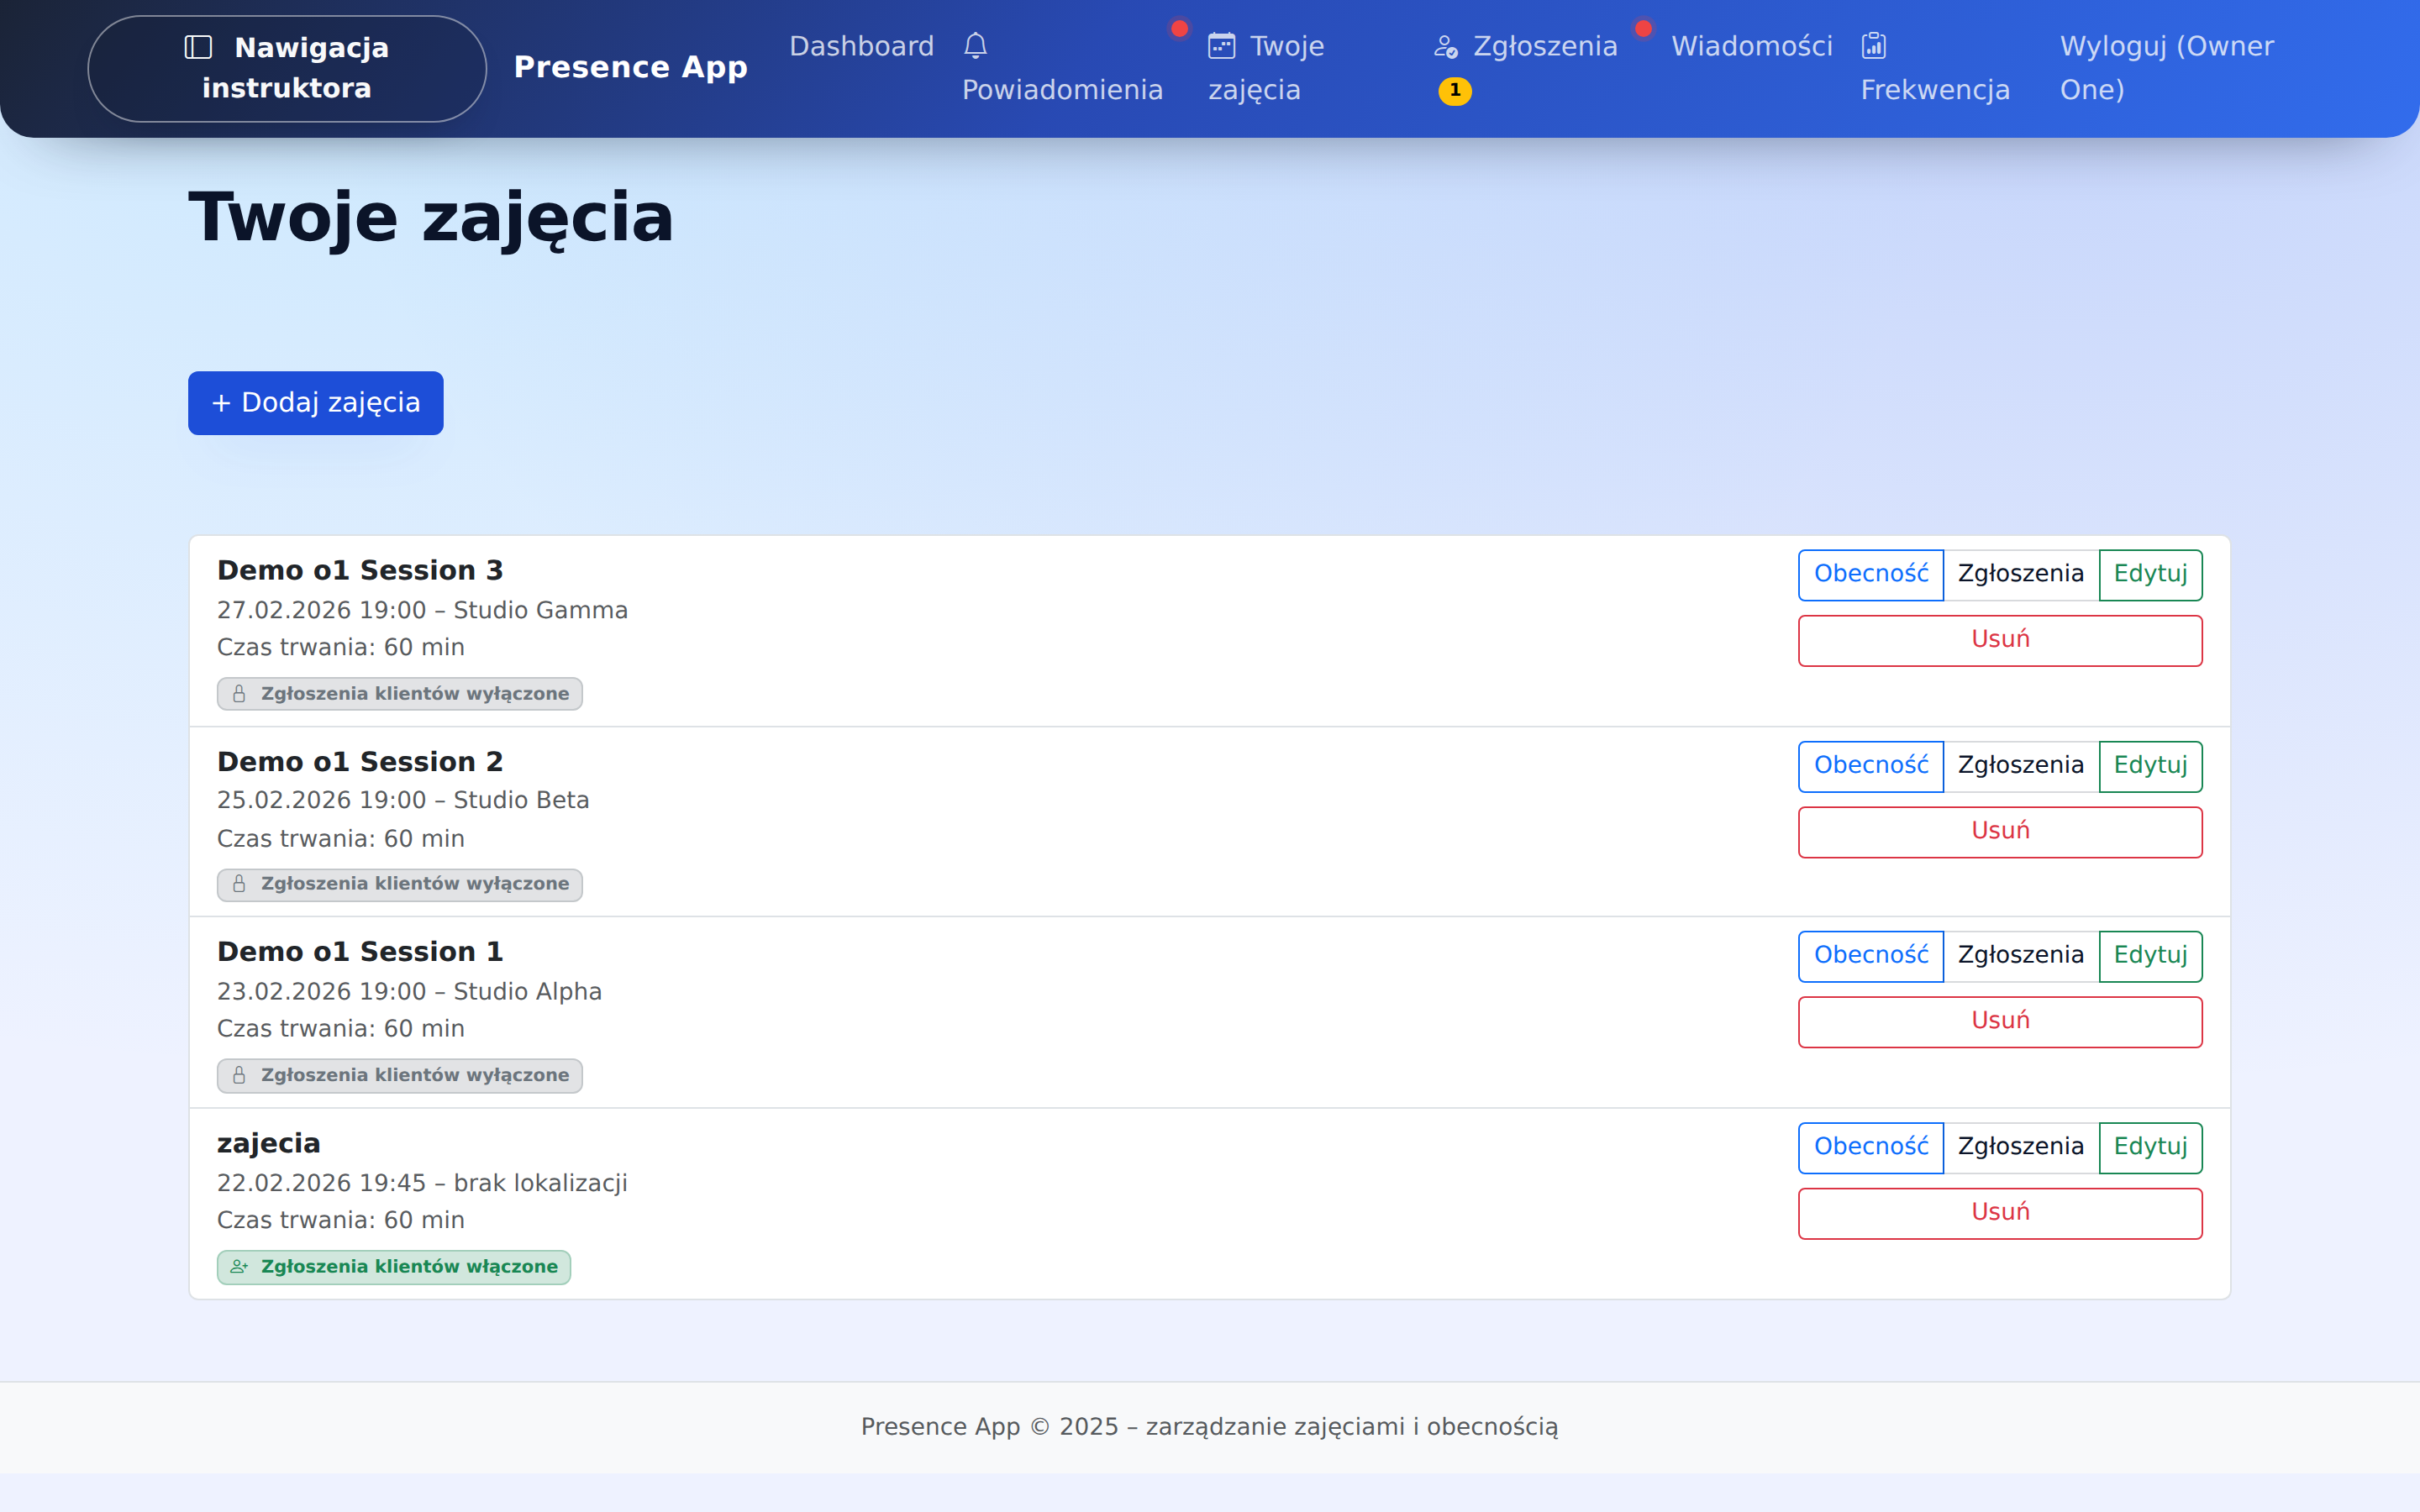Open Zgłoszenia for Demo o1 Session 2
Viewport: 2420px width, 1512px height.
(x=2021, y=766)
